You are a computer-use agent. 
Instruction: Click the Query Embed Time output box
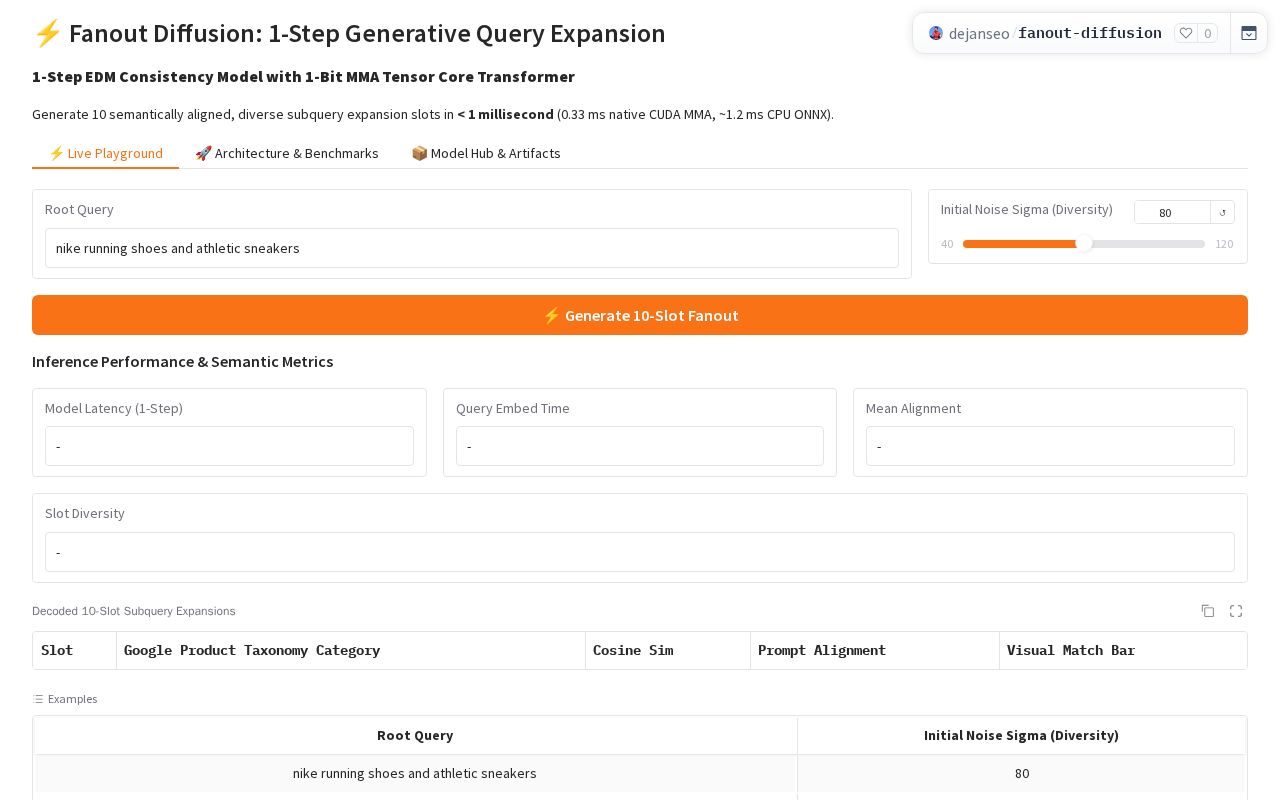pyautogui.click(x=640, y=446)
